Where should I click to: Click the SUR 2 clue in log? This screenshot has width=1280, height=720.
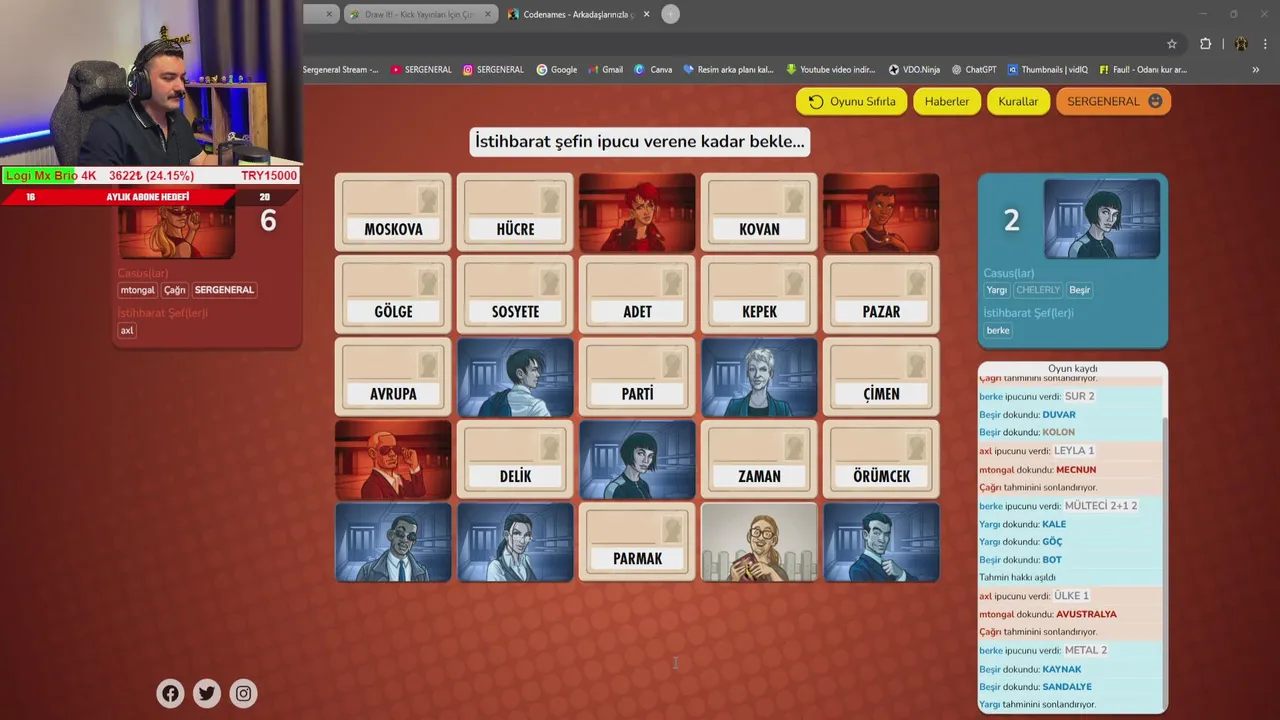click(x=1079, y=396)
